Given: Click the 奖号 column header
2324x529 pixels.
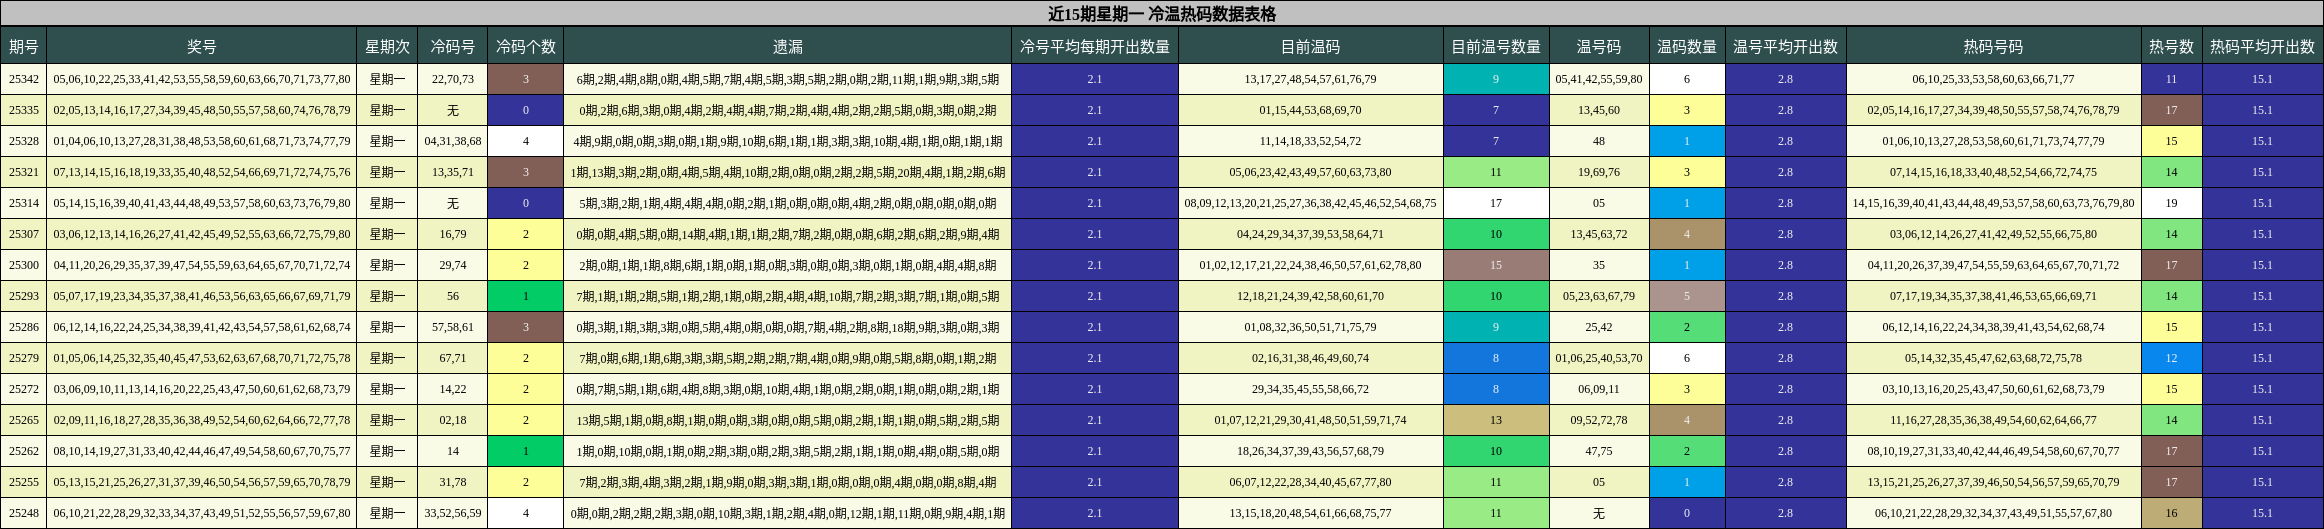Looking at the screenshot, I should click(x=202, y=46).
